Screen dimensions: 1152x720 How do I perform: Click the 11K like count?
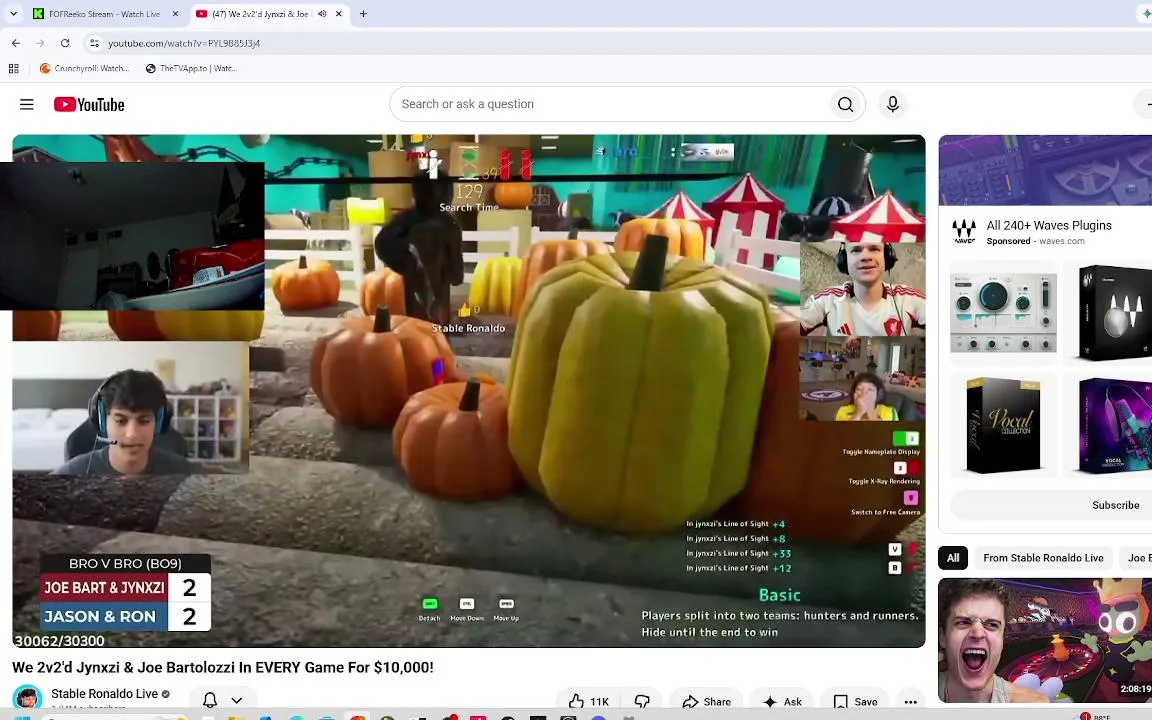click(x=600, y=702)
